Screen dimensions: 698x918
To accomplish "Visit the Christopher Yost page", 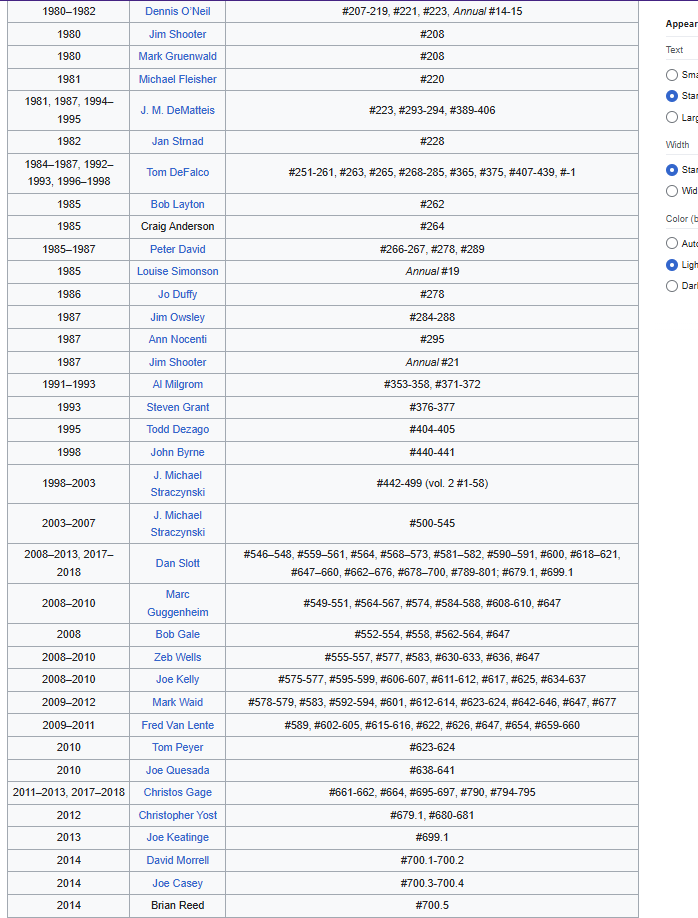I will click(177, 815).
